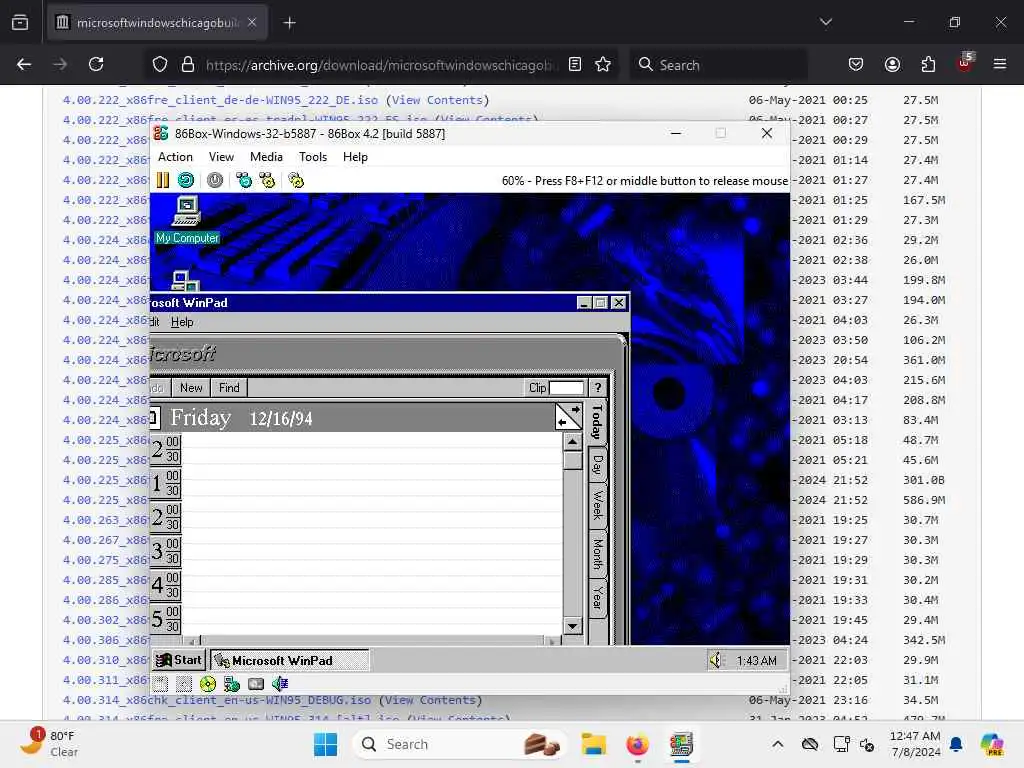Bookmark this page with star icon
Image resolution: width=1024 pixels, height=768 pixels.
pos(603,64)
